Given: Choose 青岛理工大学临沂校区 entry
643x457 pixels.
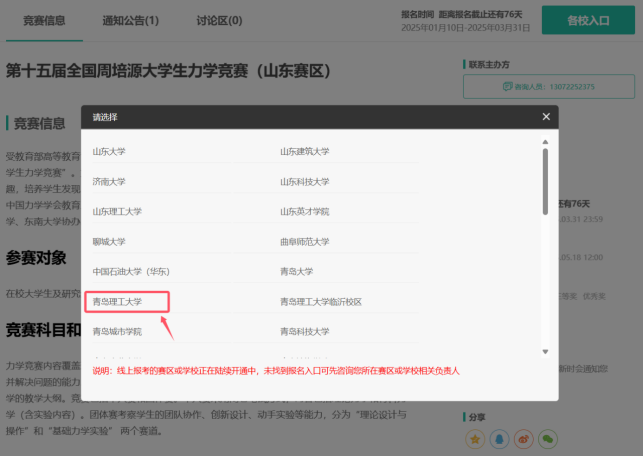Looking at the screenshot, I should coord(321,302).
